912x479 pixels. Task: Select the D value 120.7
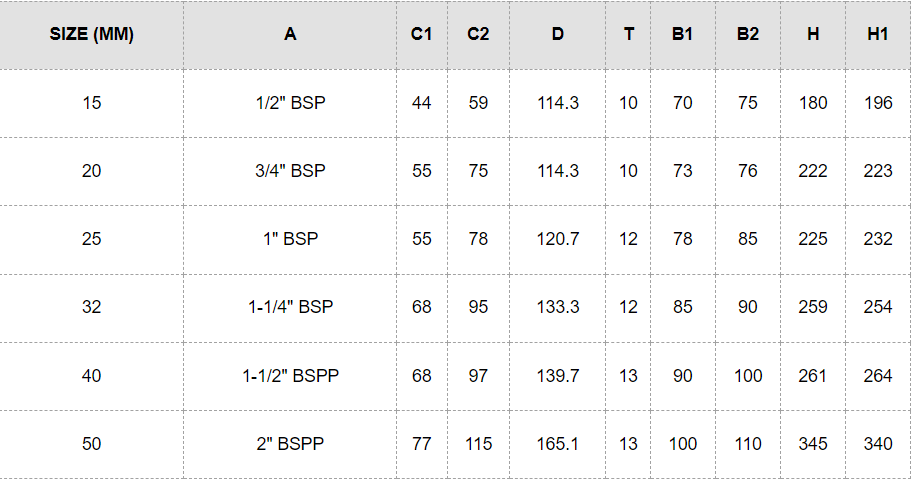coord(558,239)
